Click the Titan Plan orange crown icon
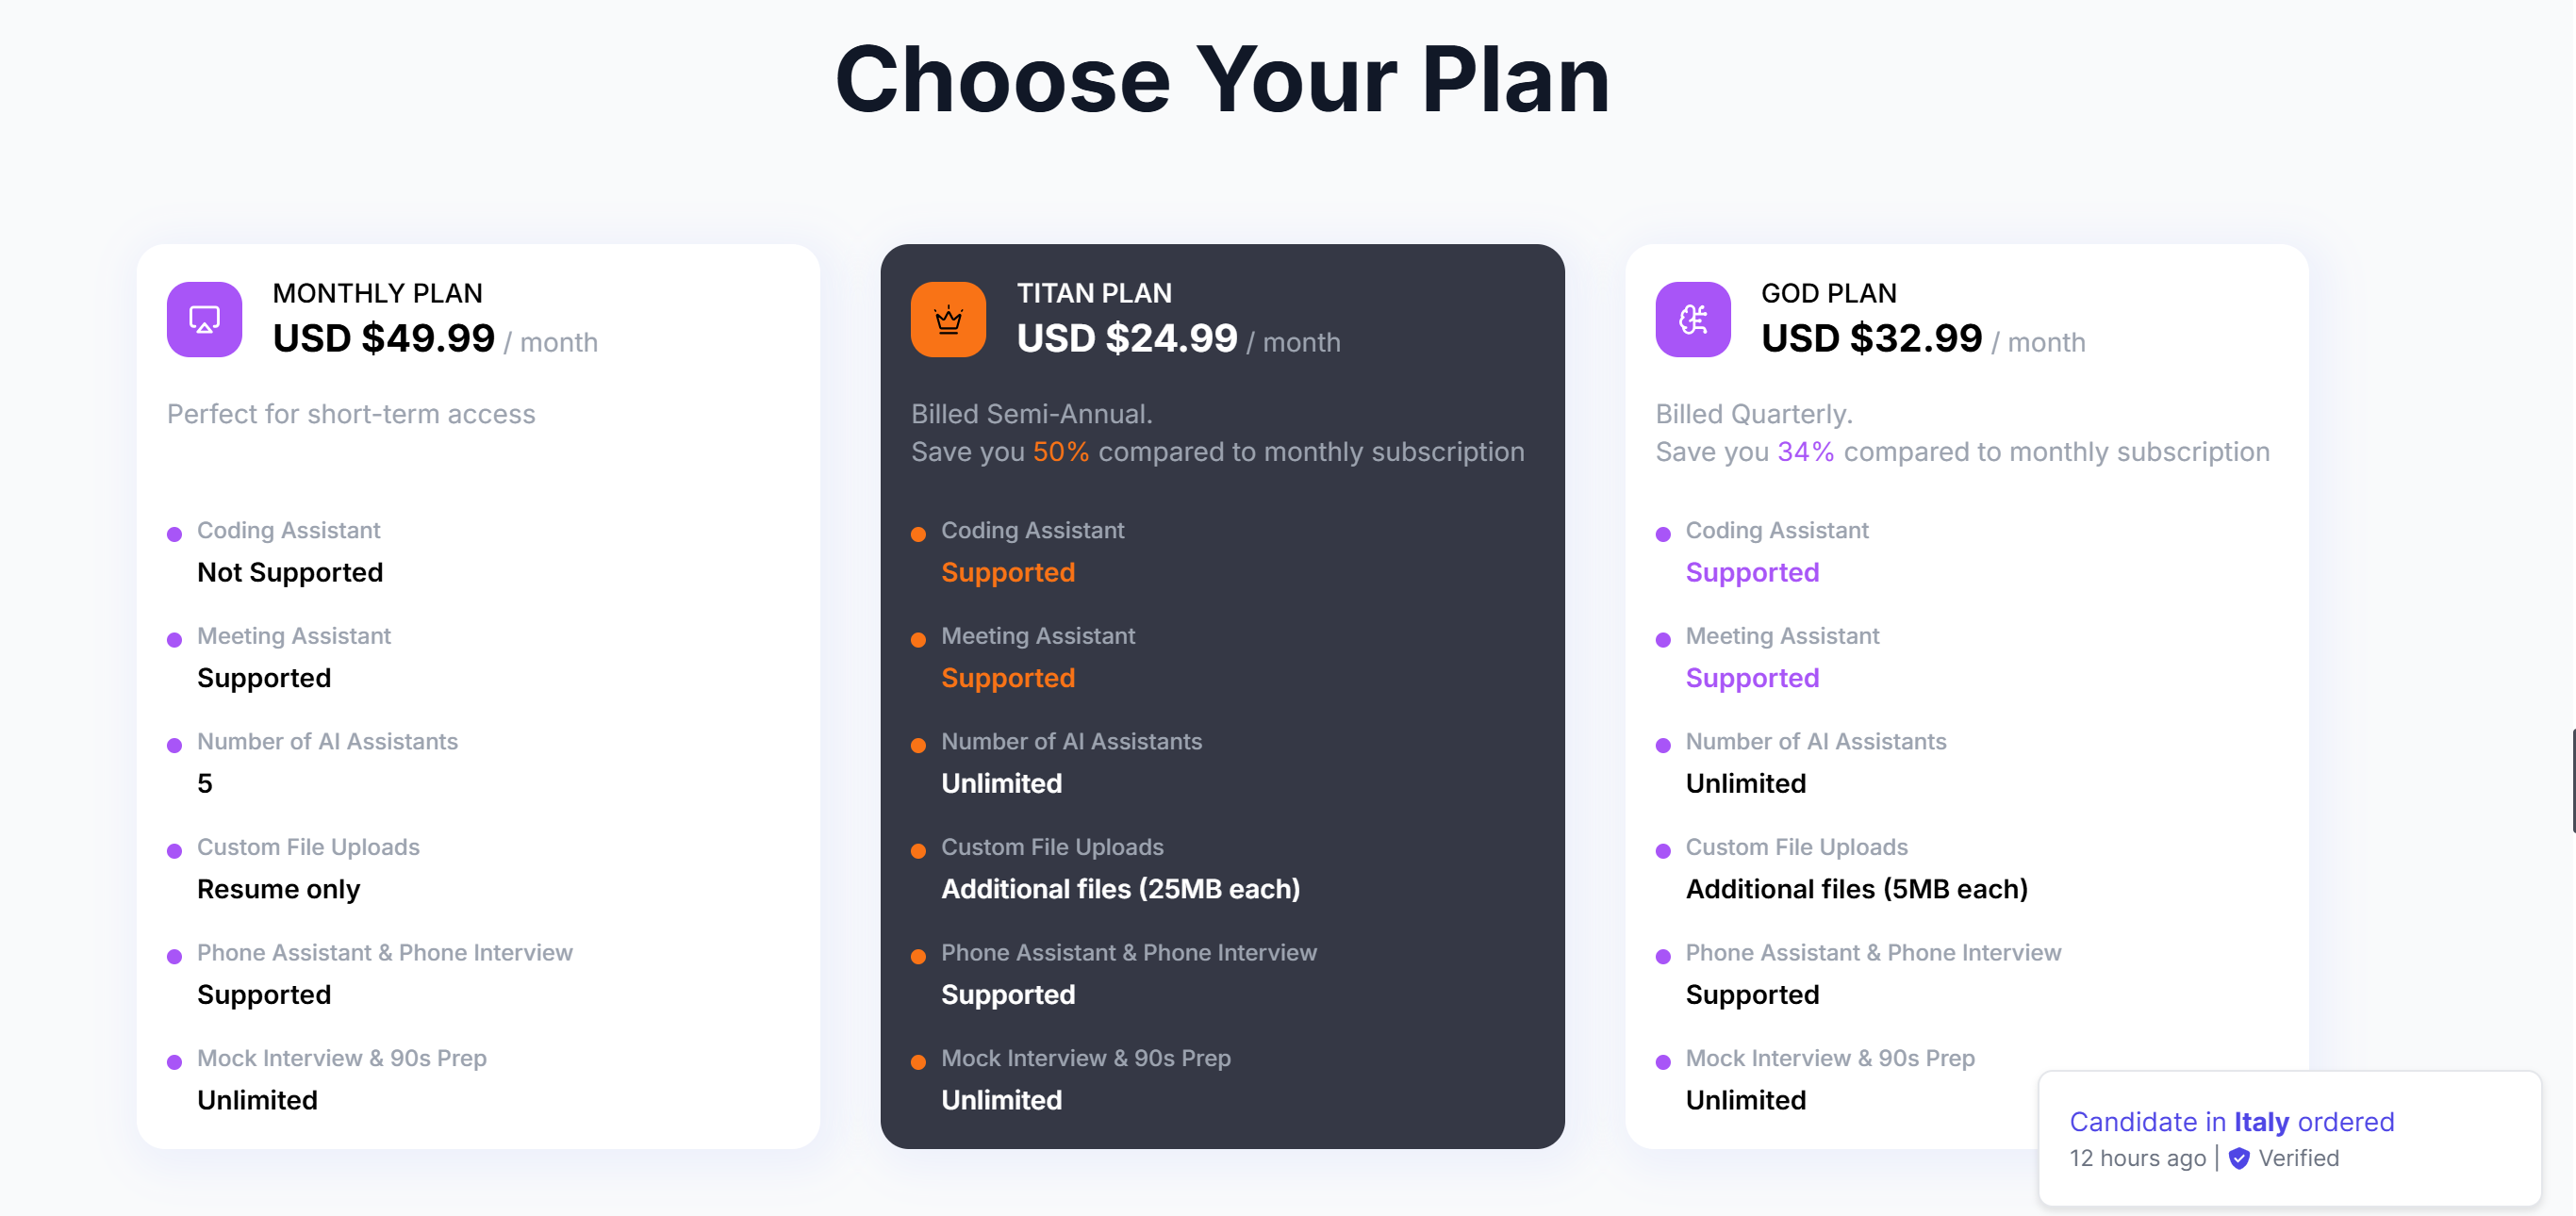 click(948, 320)
